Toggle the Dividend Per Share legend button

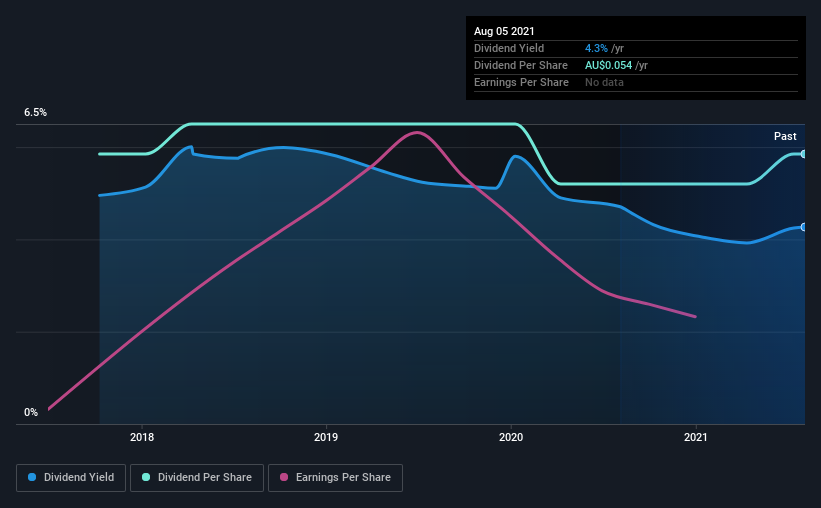point(197,478)
